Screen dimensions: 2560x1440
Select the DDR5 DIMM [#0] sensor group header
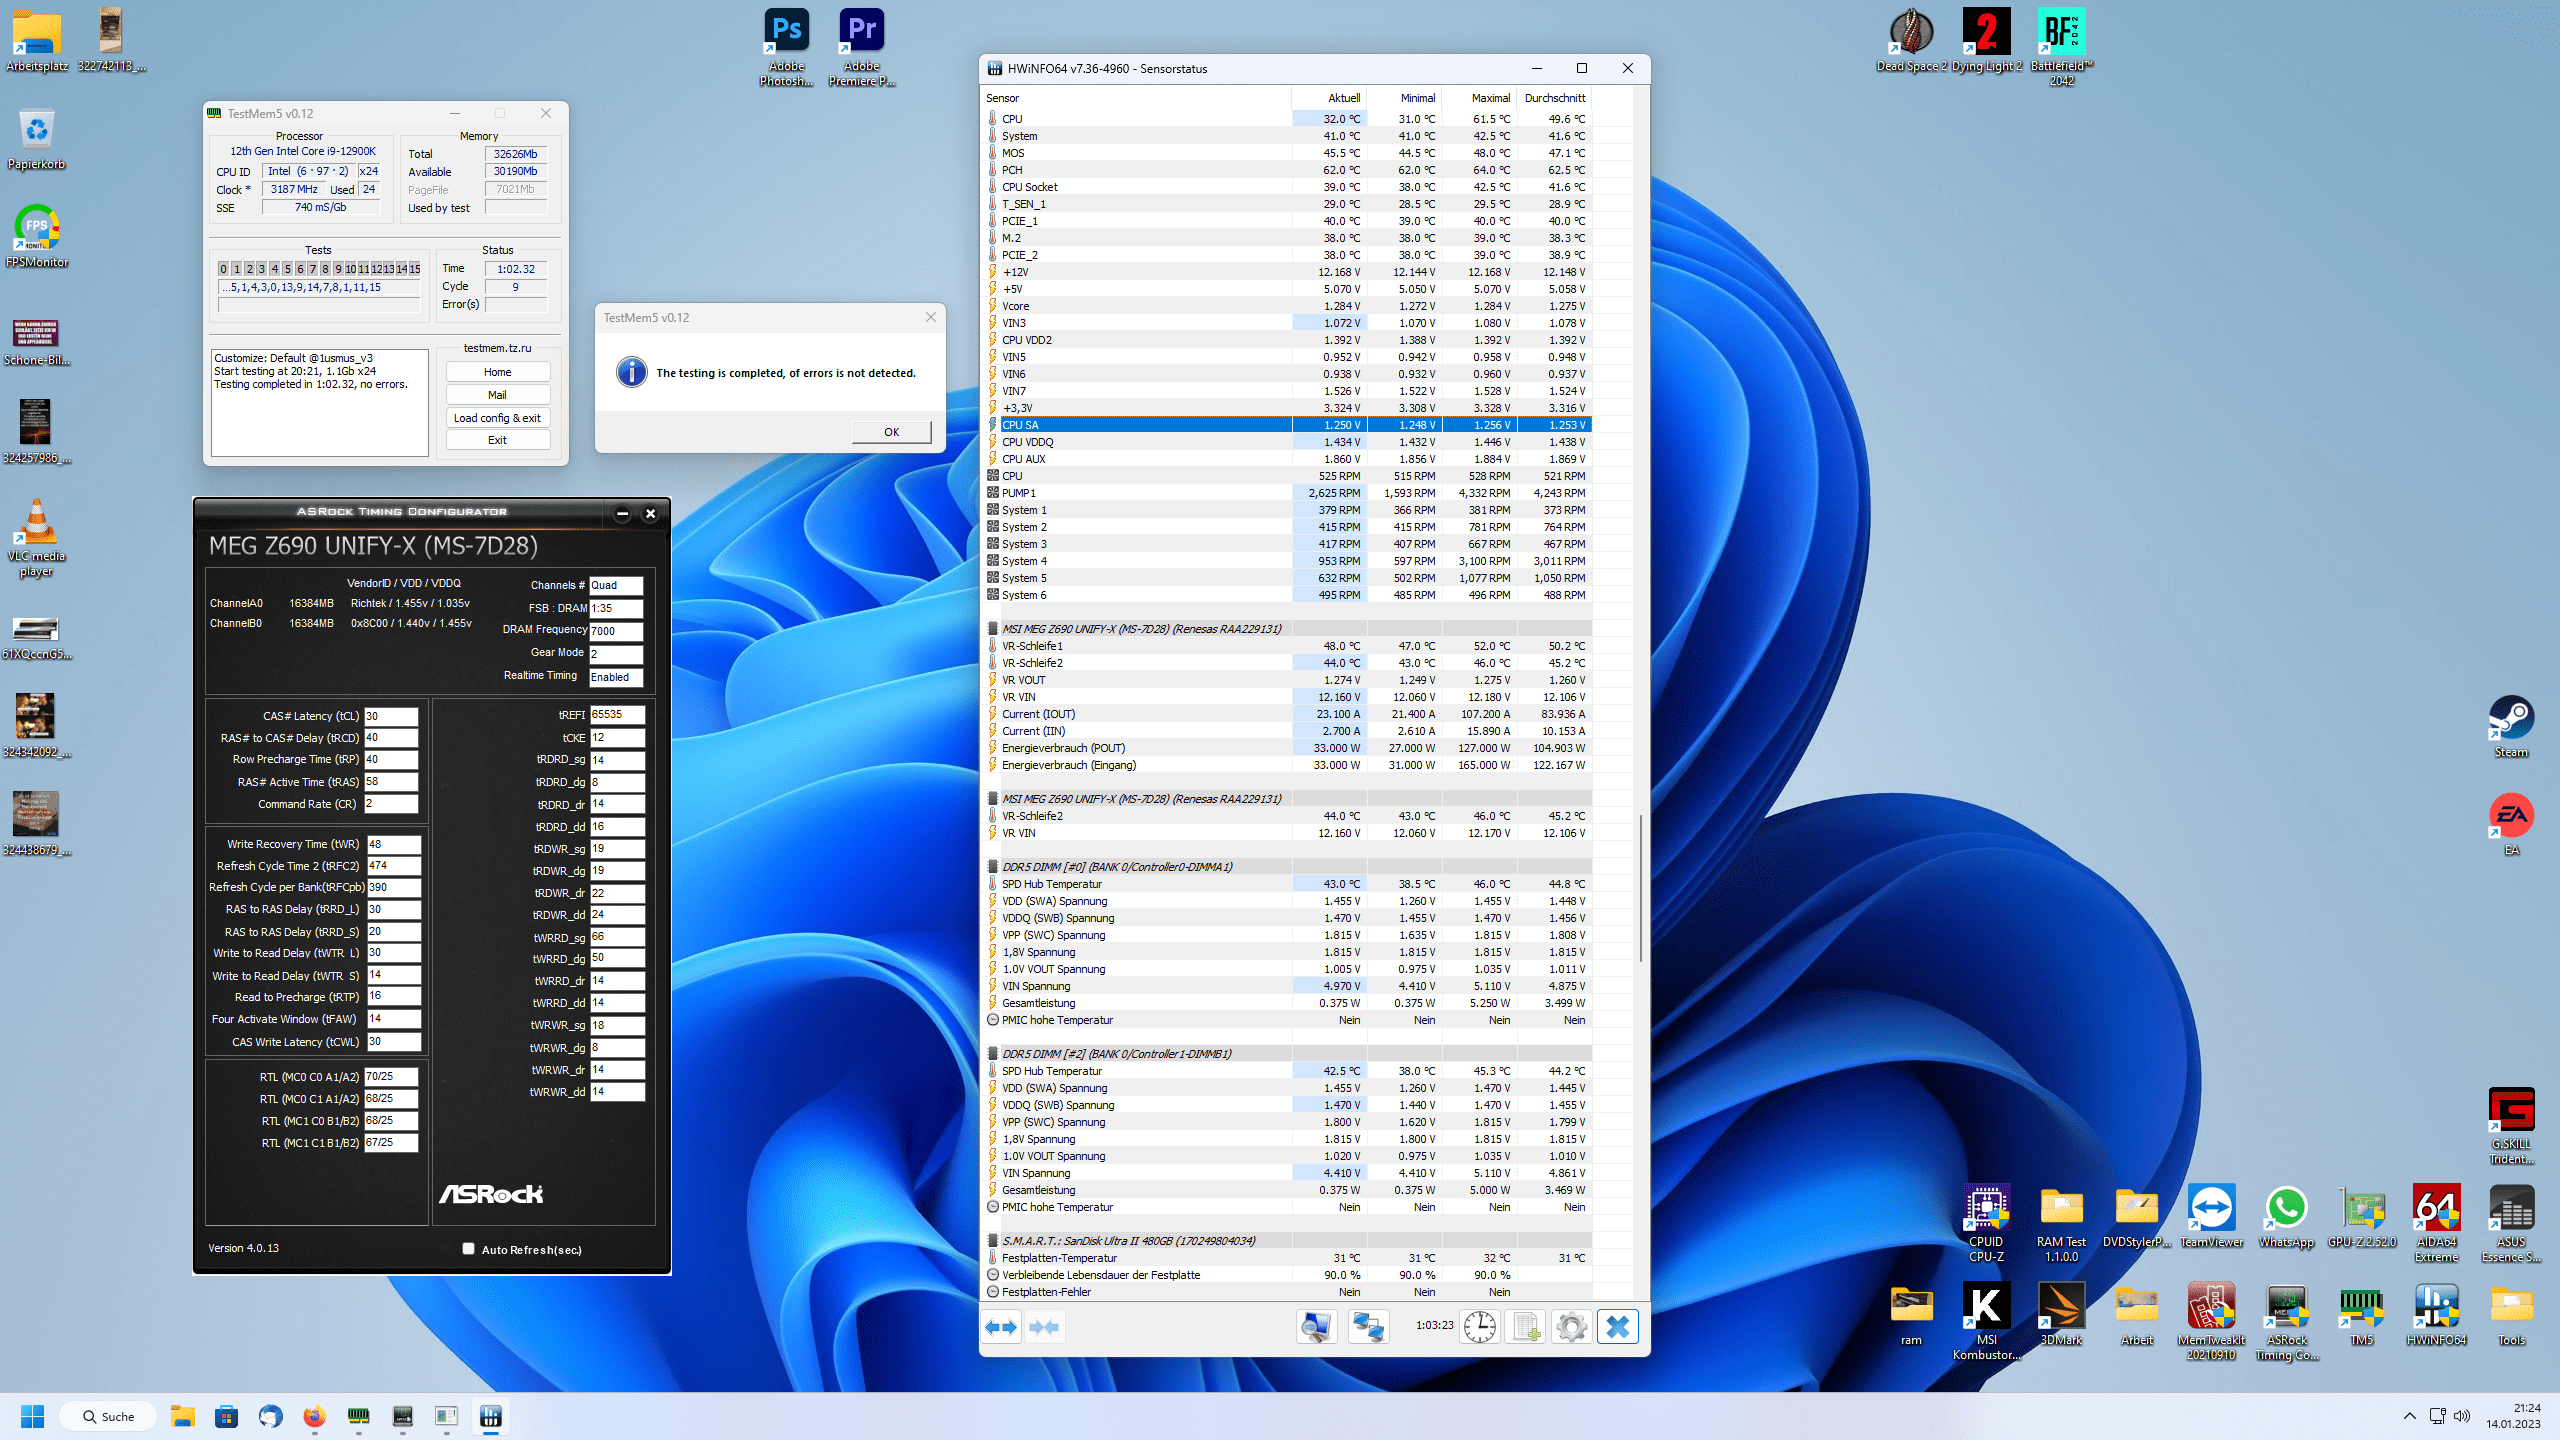pos(1287,867)
